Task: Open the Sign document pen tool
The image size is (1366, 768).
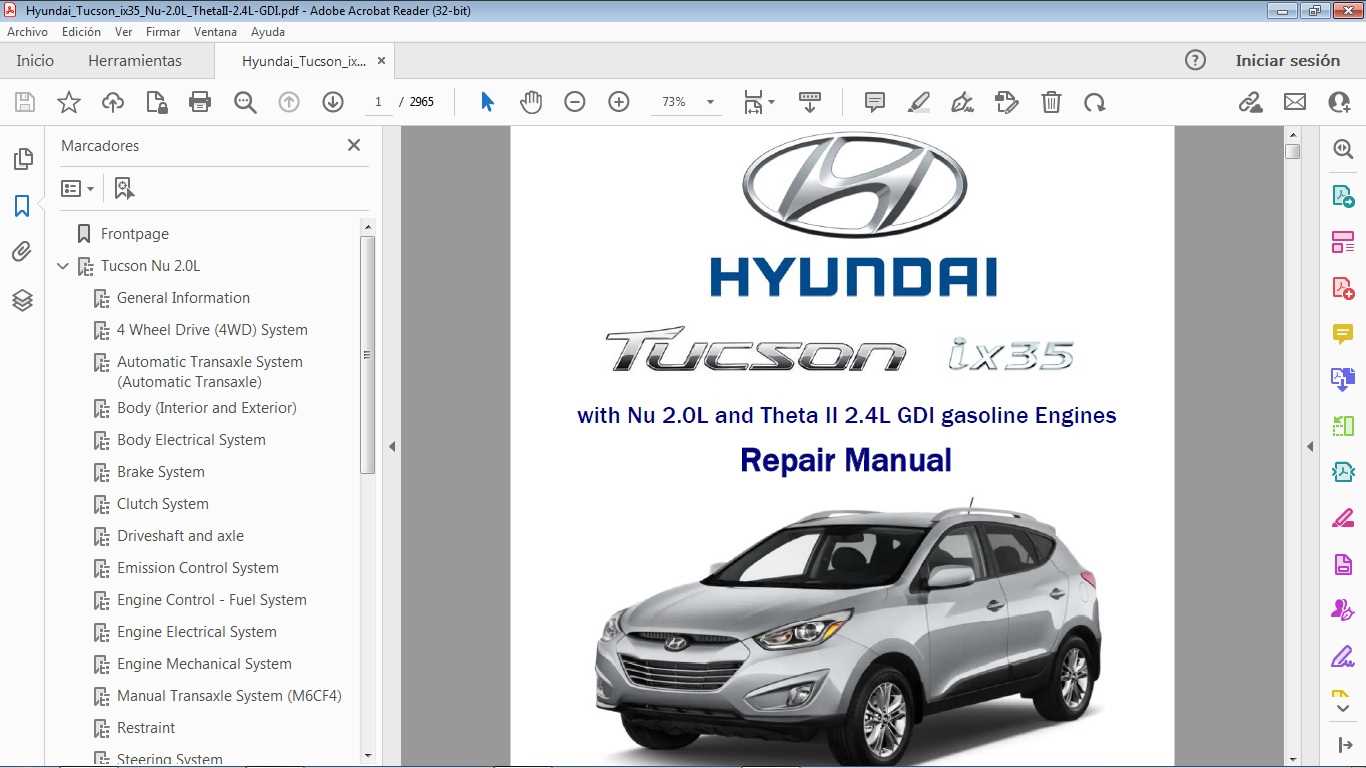Action: click(963, 102)
